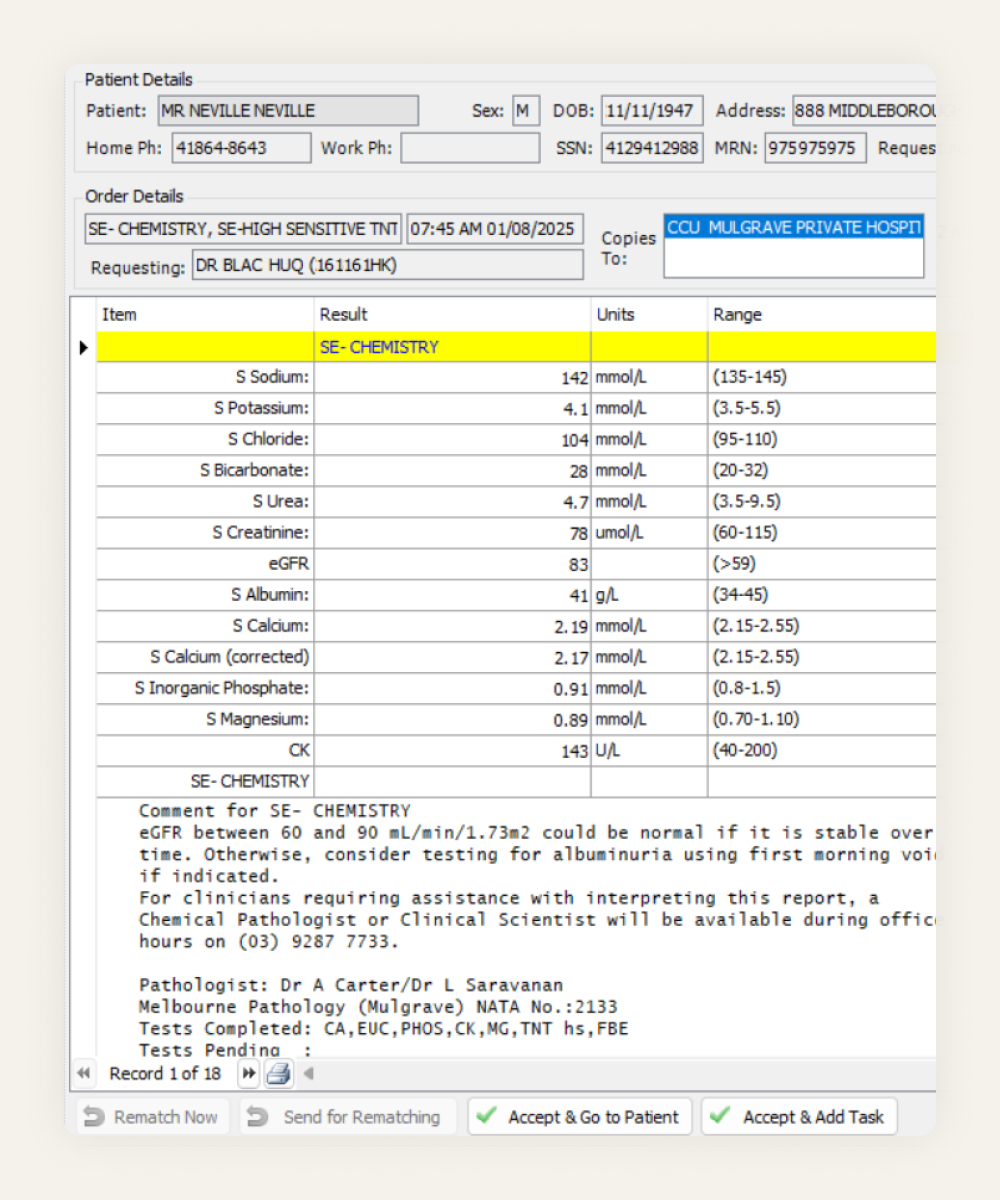Go to previous record using rewind arrows
1000x1200 pixels.
(84, 1073)
